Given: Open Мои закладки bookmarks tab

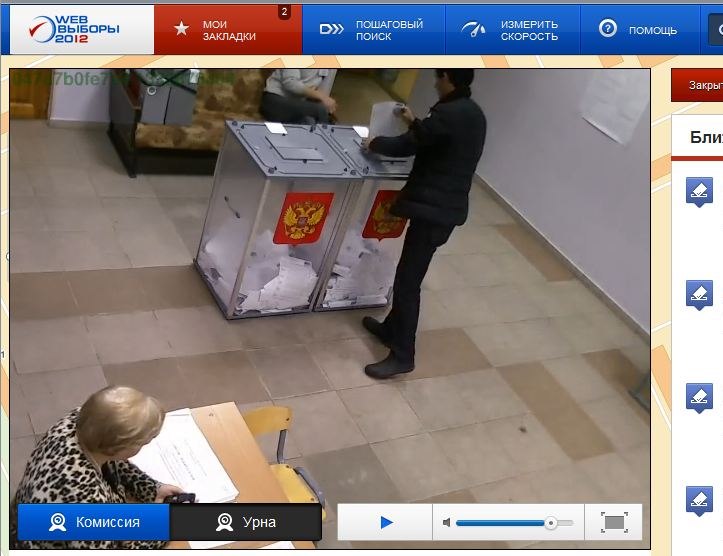Looking at the screenshot, I should pos(228,29).
